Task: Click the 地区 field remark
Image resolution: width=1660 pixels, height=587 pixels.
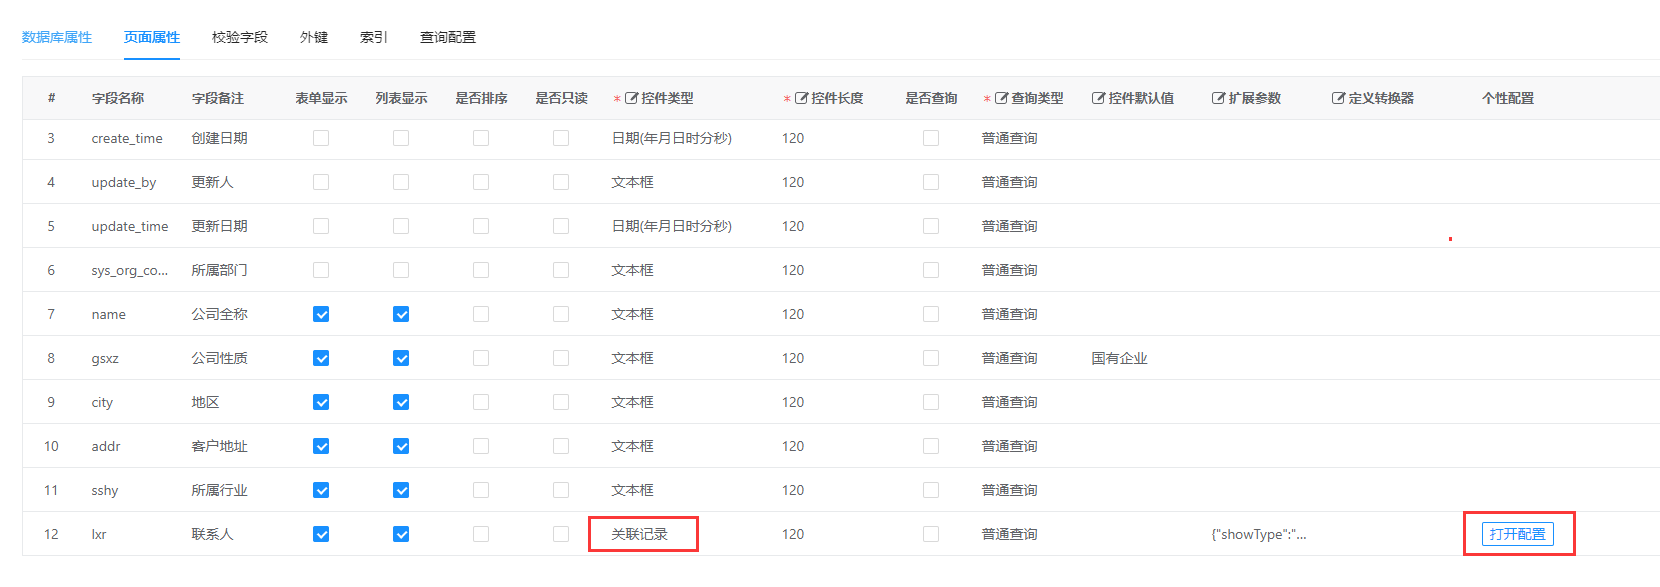Action: tap(206, 402)
